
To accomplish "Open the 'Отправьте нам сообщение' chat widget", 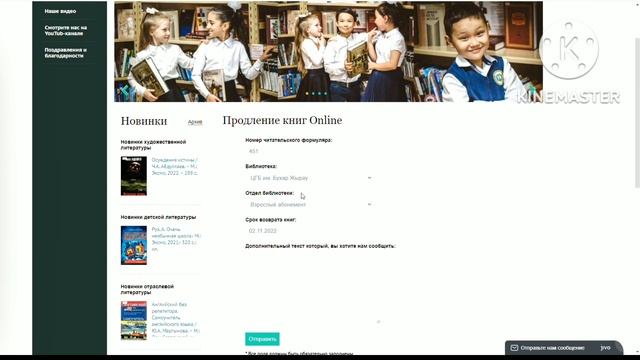I will pyautogui.click(x=564, y=348).
